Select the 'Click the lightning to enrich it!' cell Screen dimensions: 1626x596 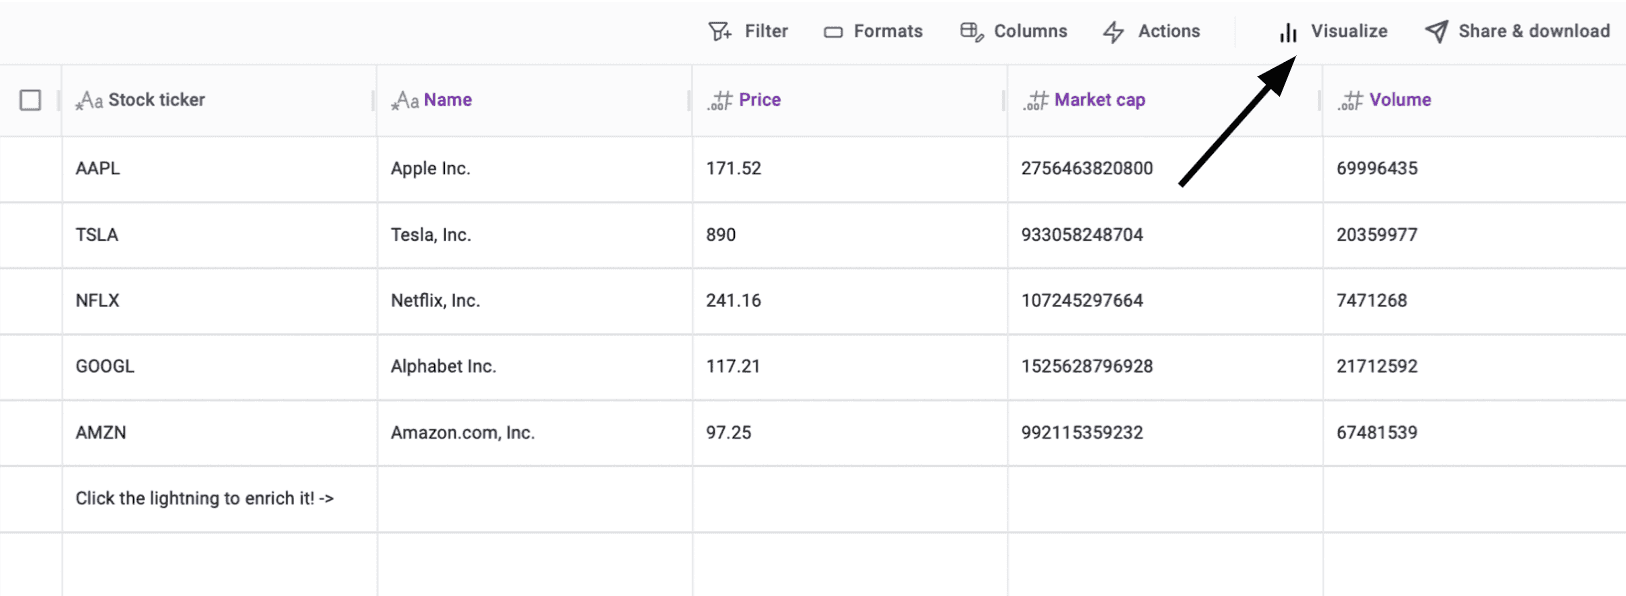click(x=219, y=499)
